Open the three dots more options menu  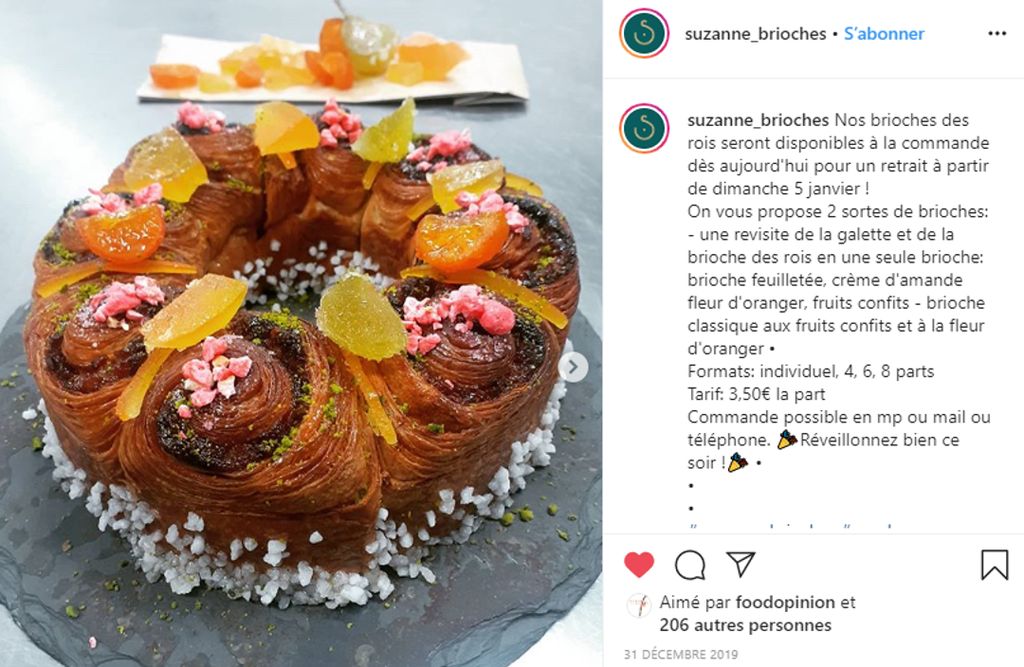[997, 34]
